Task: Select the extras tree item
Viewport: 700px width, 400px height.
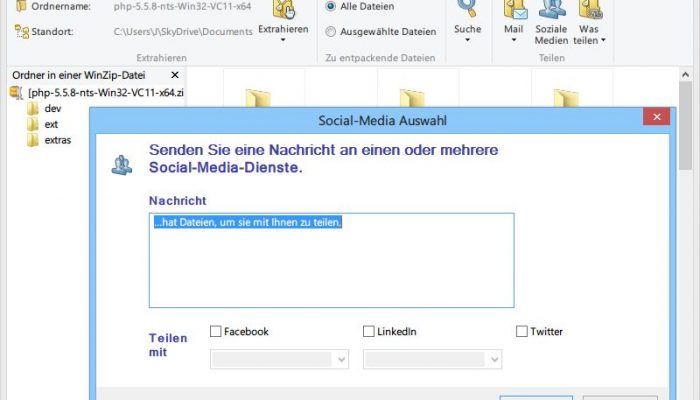Action: click(58, 140)
